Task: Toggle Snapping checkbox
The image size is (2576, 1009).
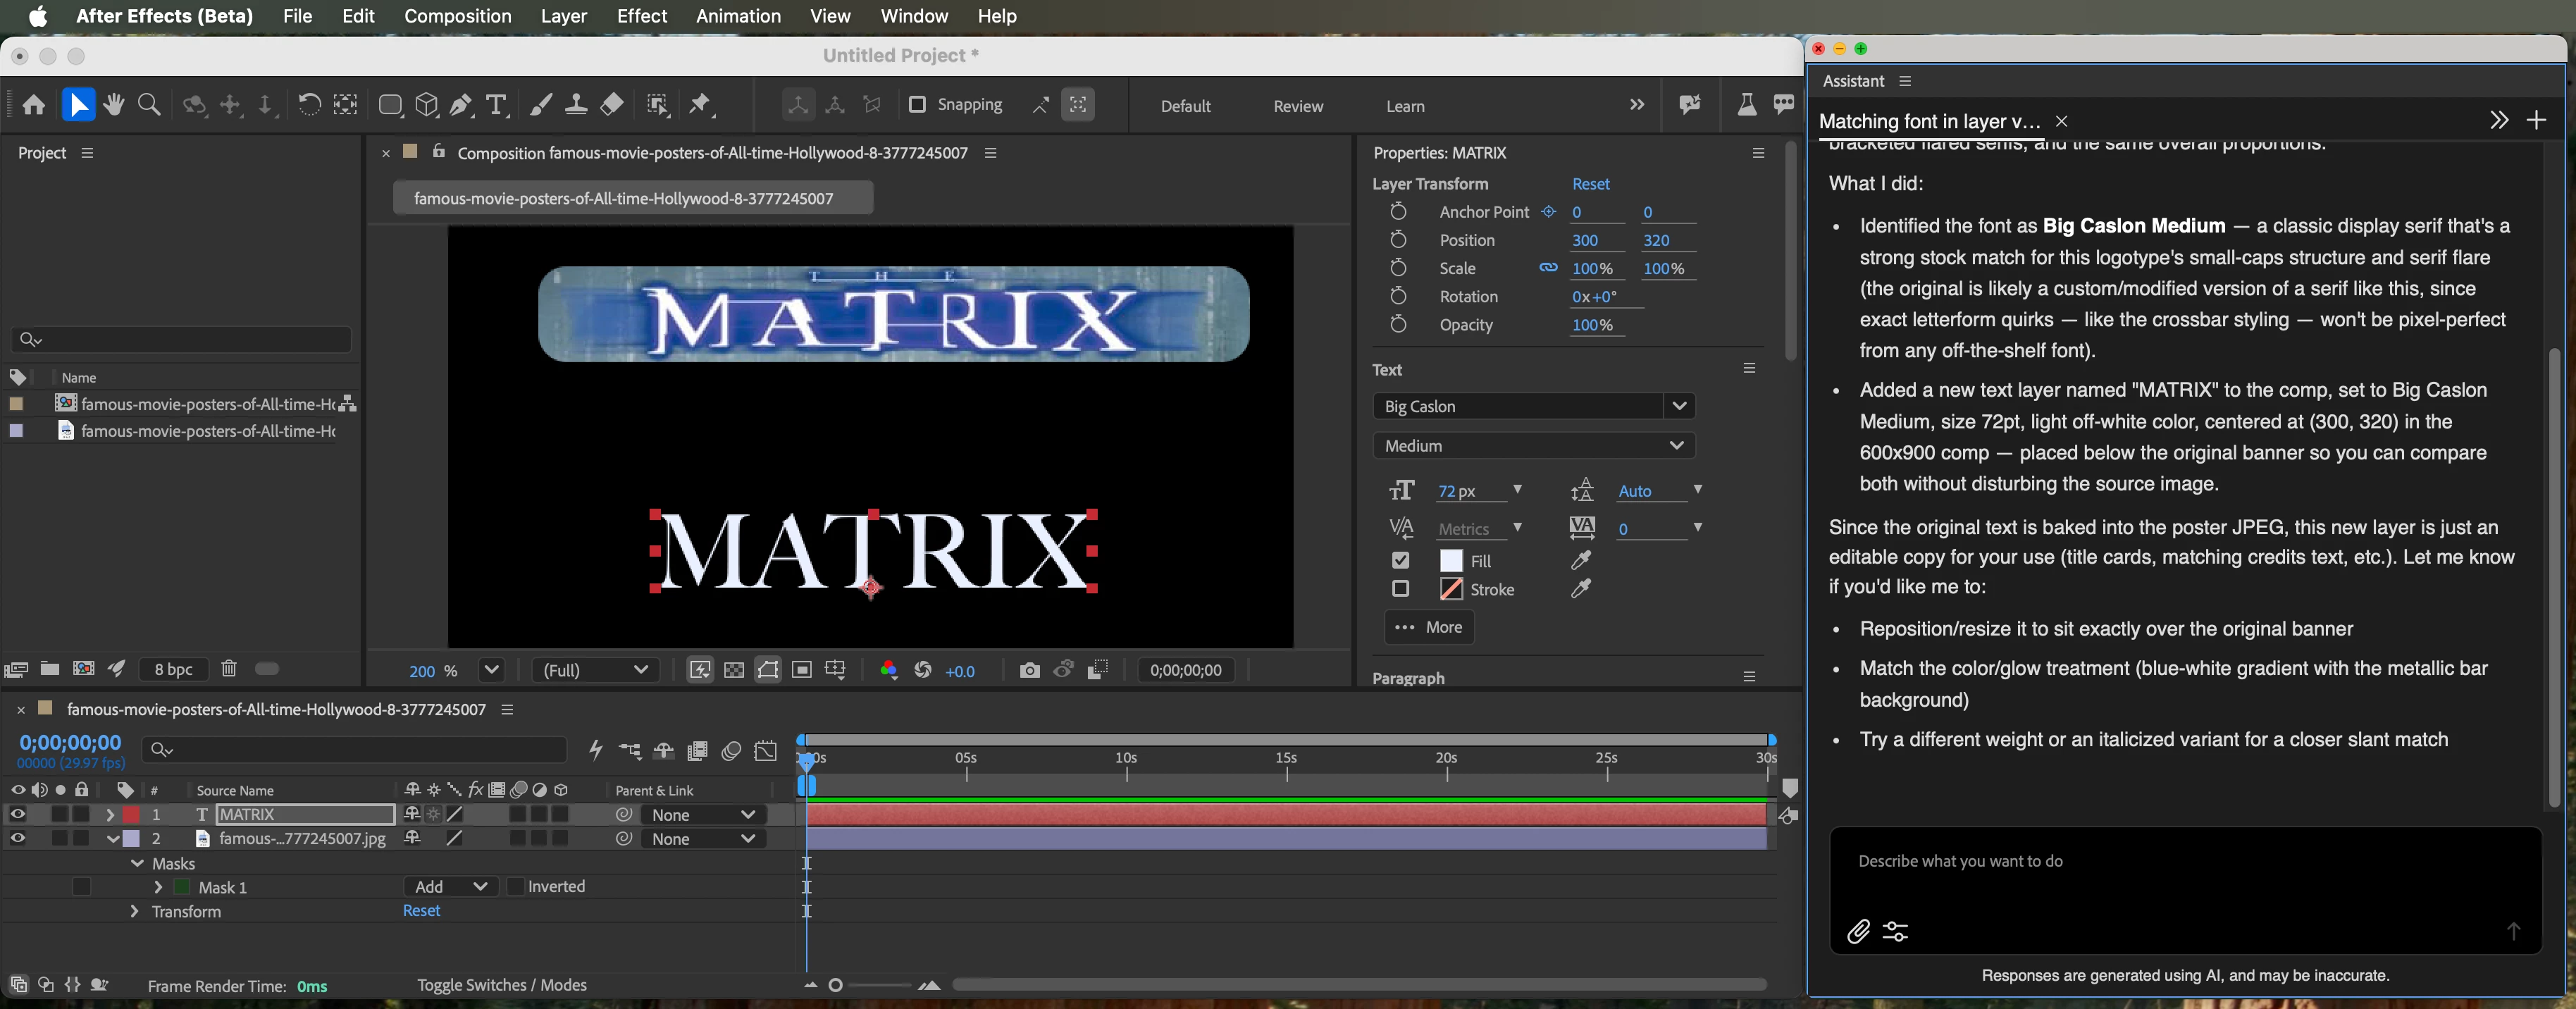Action: click(x=916, y=105)
